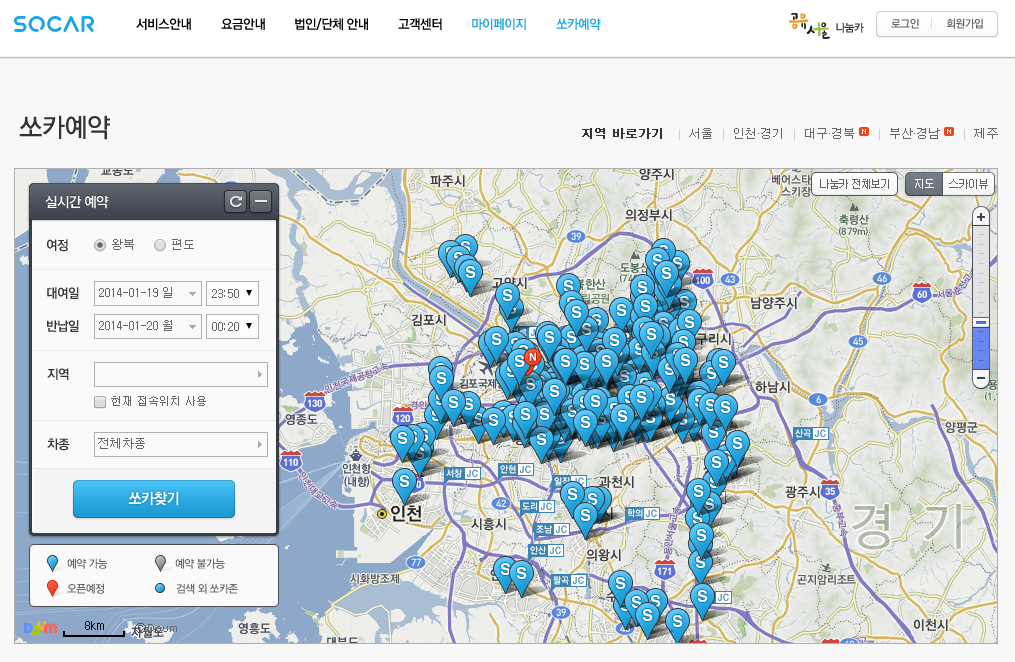Click the airport icon near 김포국제

(x=486, y=368)
